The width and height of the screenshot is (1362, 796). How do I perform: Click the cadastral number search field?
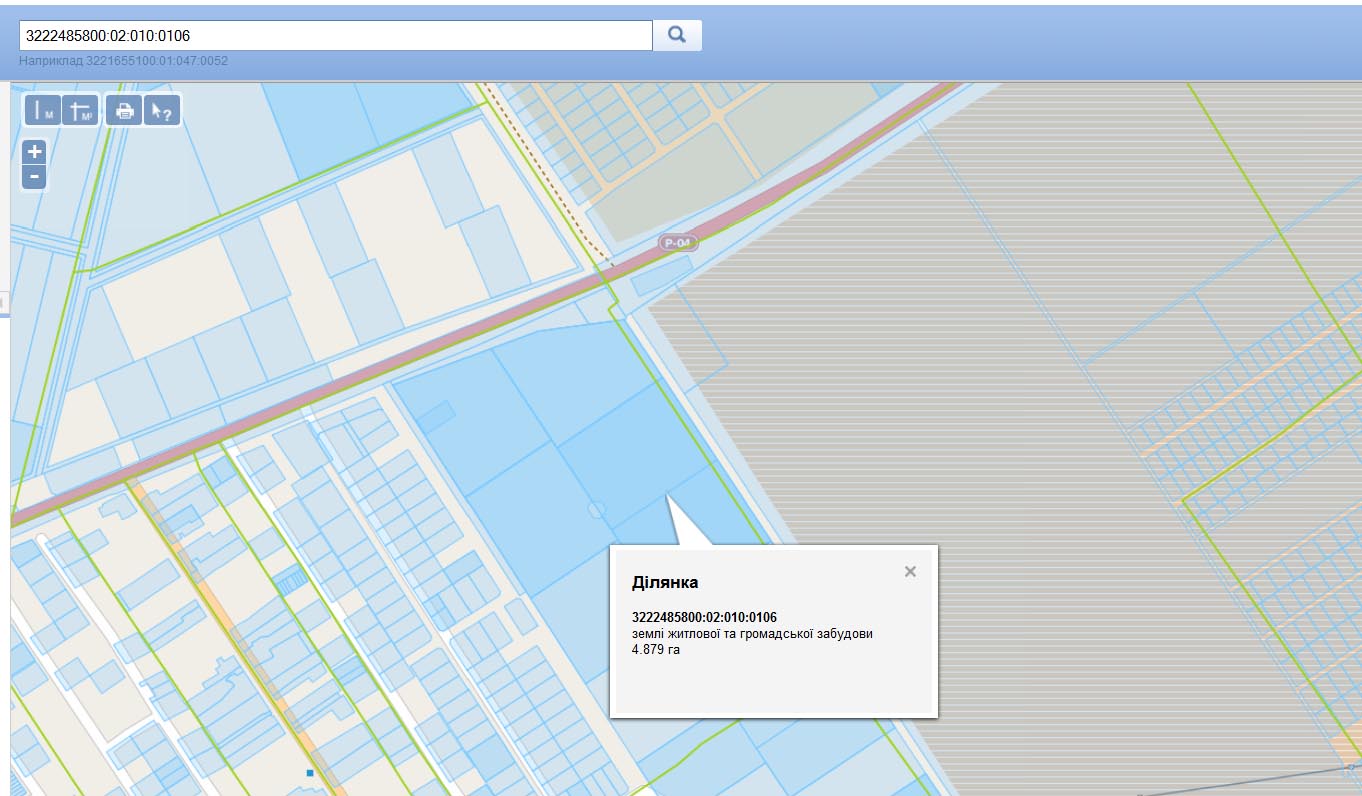pos(335,35)
